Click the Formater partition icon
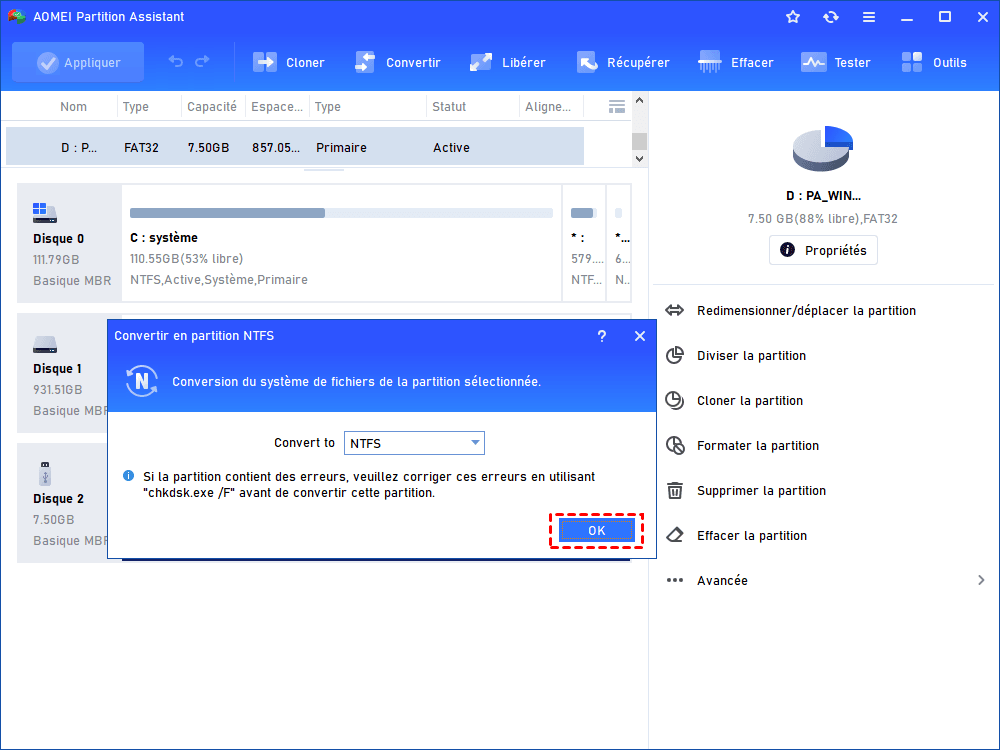Viewport: 1000px width, 750px height. pos(675,445)
